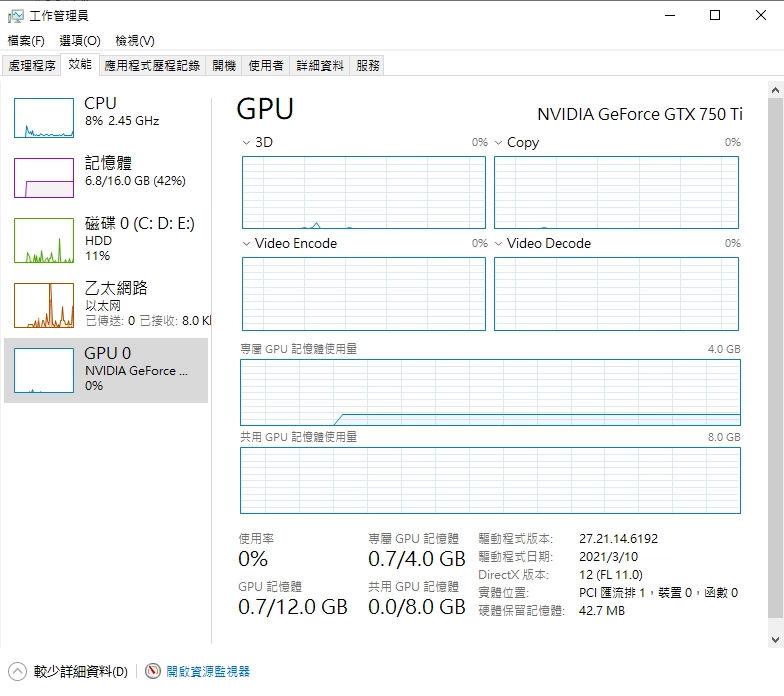This screenshot has height=696, width=784.
Task: Select the CPU performance graph thumbnail
Action: point(44,118)
